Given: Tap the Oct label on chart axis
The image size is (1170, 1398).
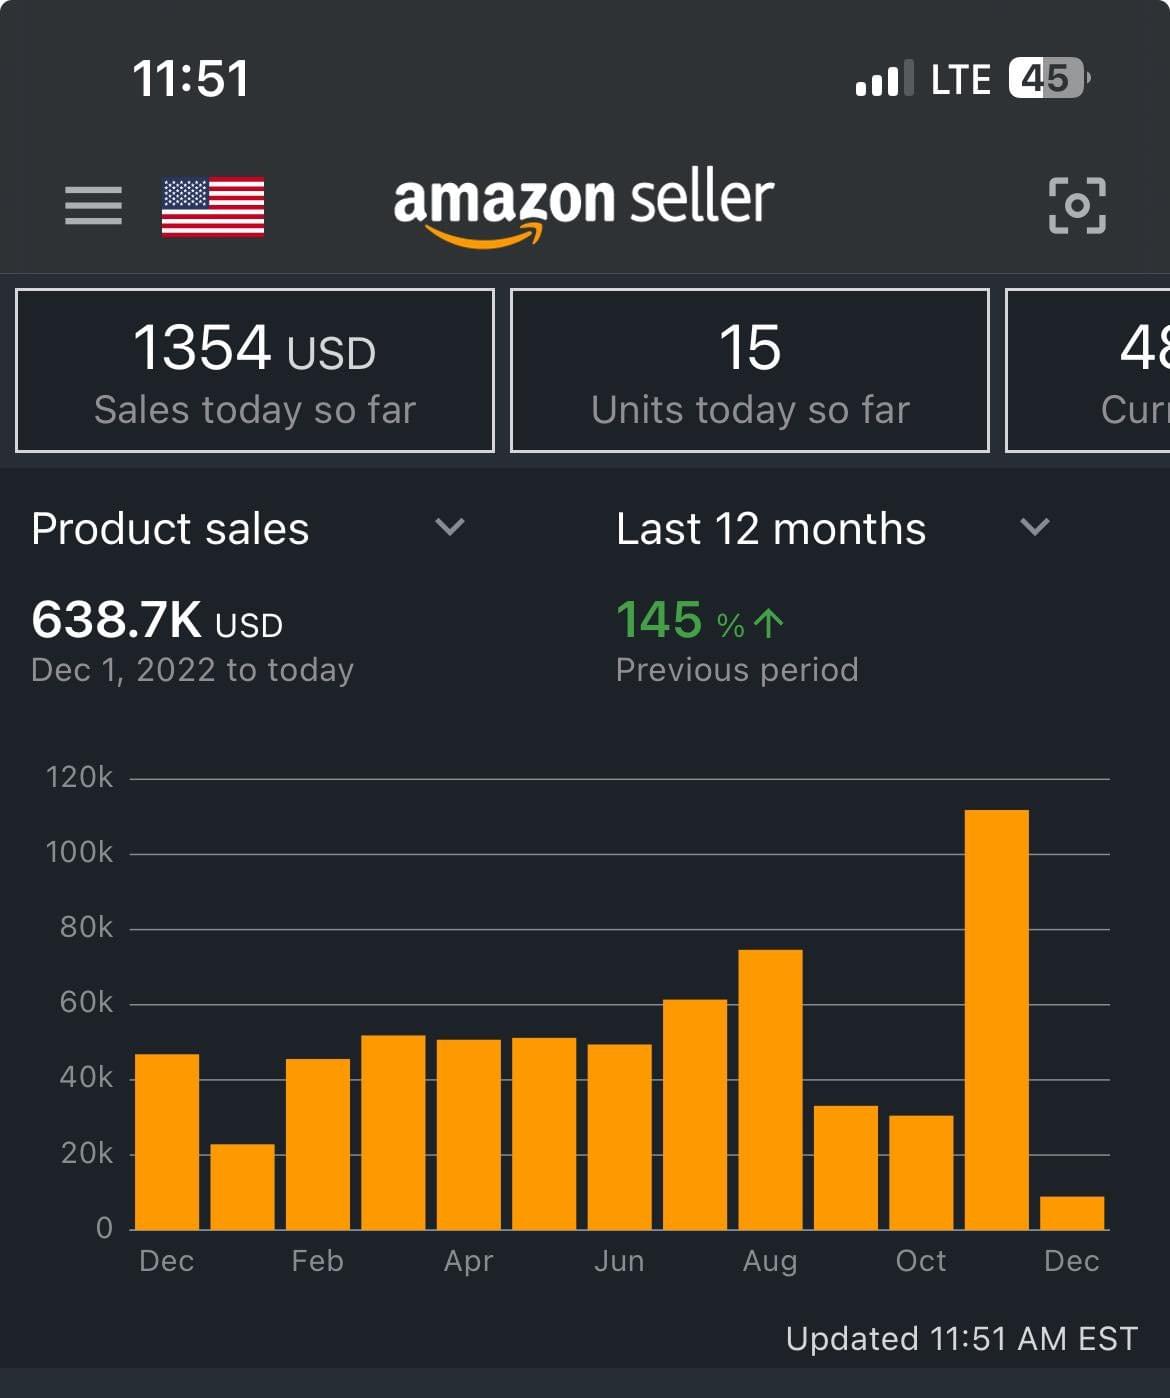Looking at the screenshot, I should pyautogui.click(x=920, y=1261).
